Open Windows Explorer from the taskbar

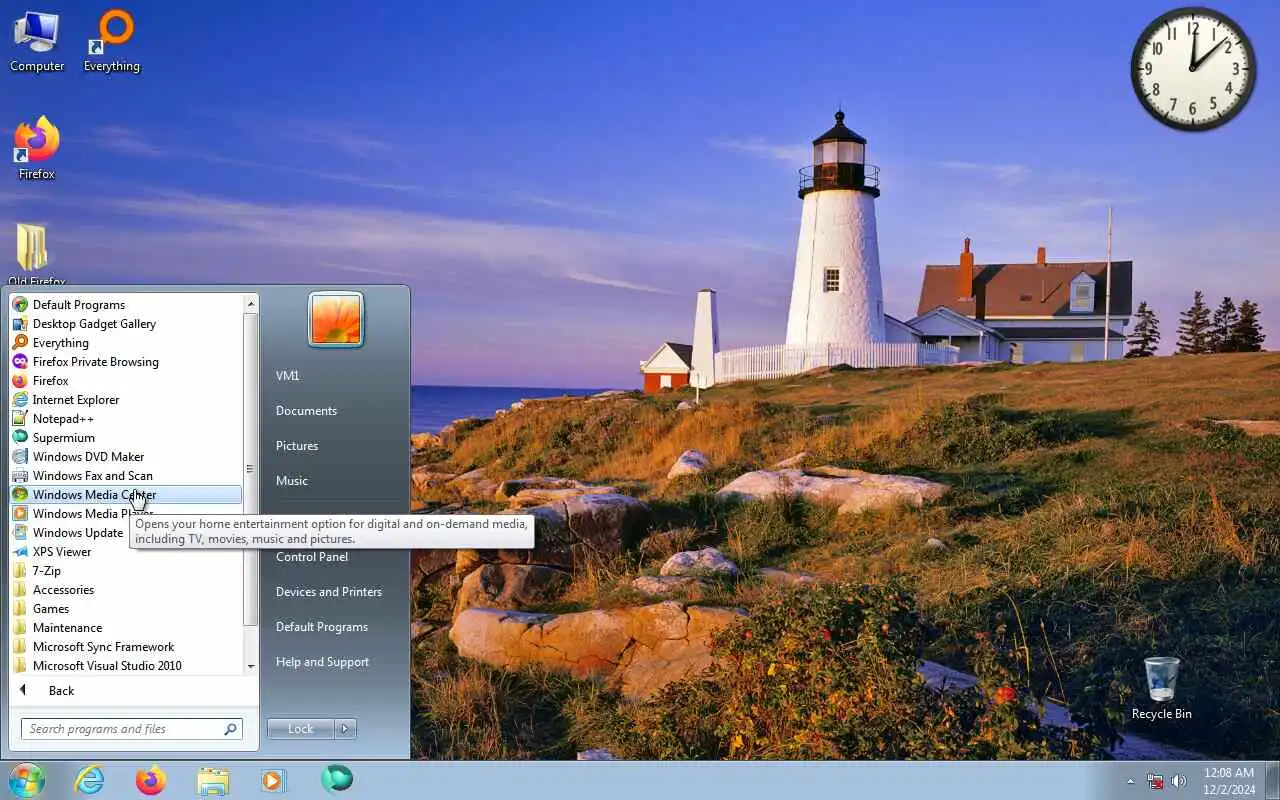pos(213,780)
